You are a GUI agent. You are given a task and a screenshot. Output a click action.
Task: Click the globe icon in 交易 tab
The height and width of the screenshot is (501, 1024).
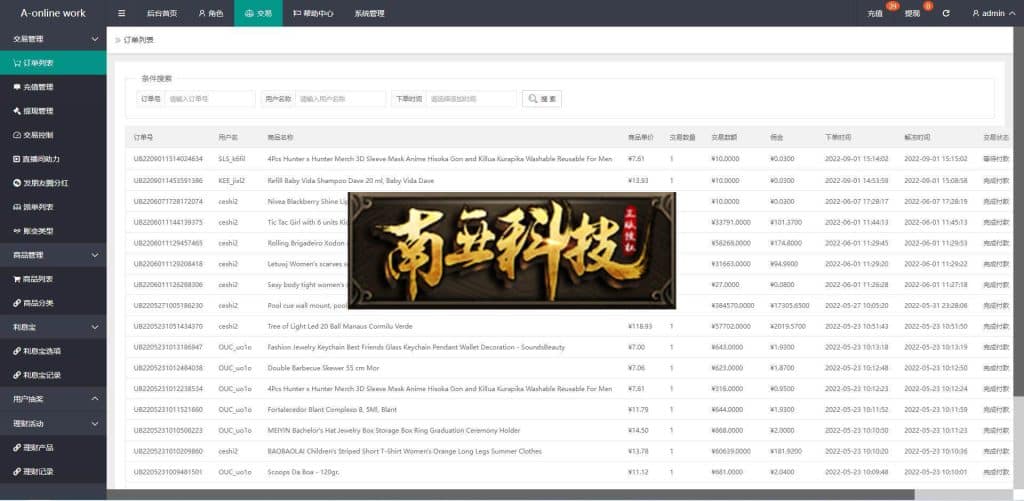tap(249, 13)
